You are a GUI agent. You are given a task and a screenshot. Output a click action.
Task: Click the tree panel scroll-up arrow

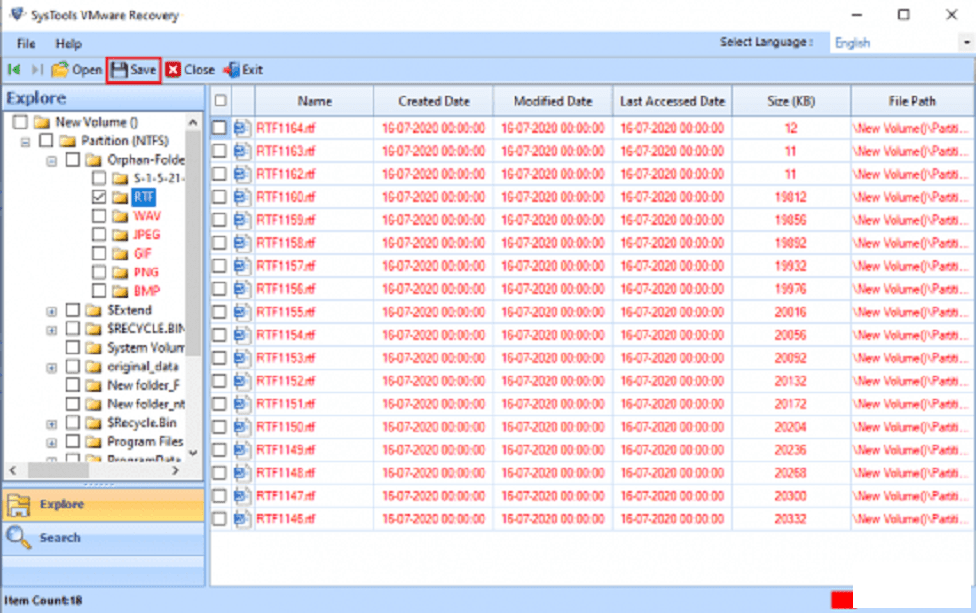pyautogui.click(x=193, y=123)
